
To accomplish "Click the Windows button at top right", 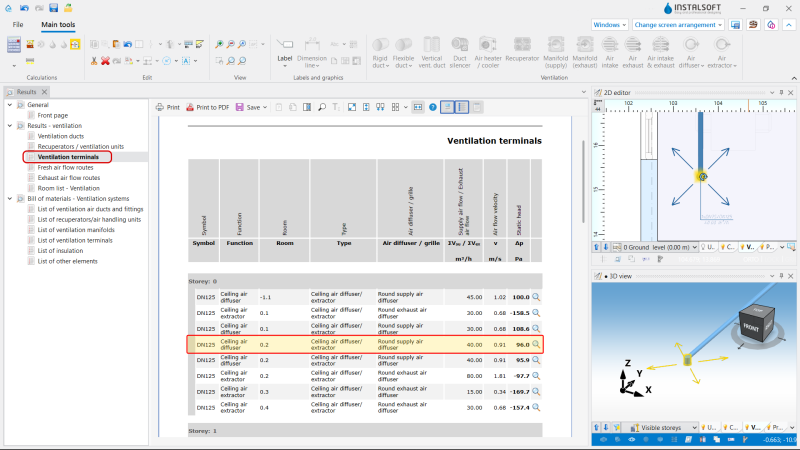I will 610,24.
